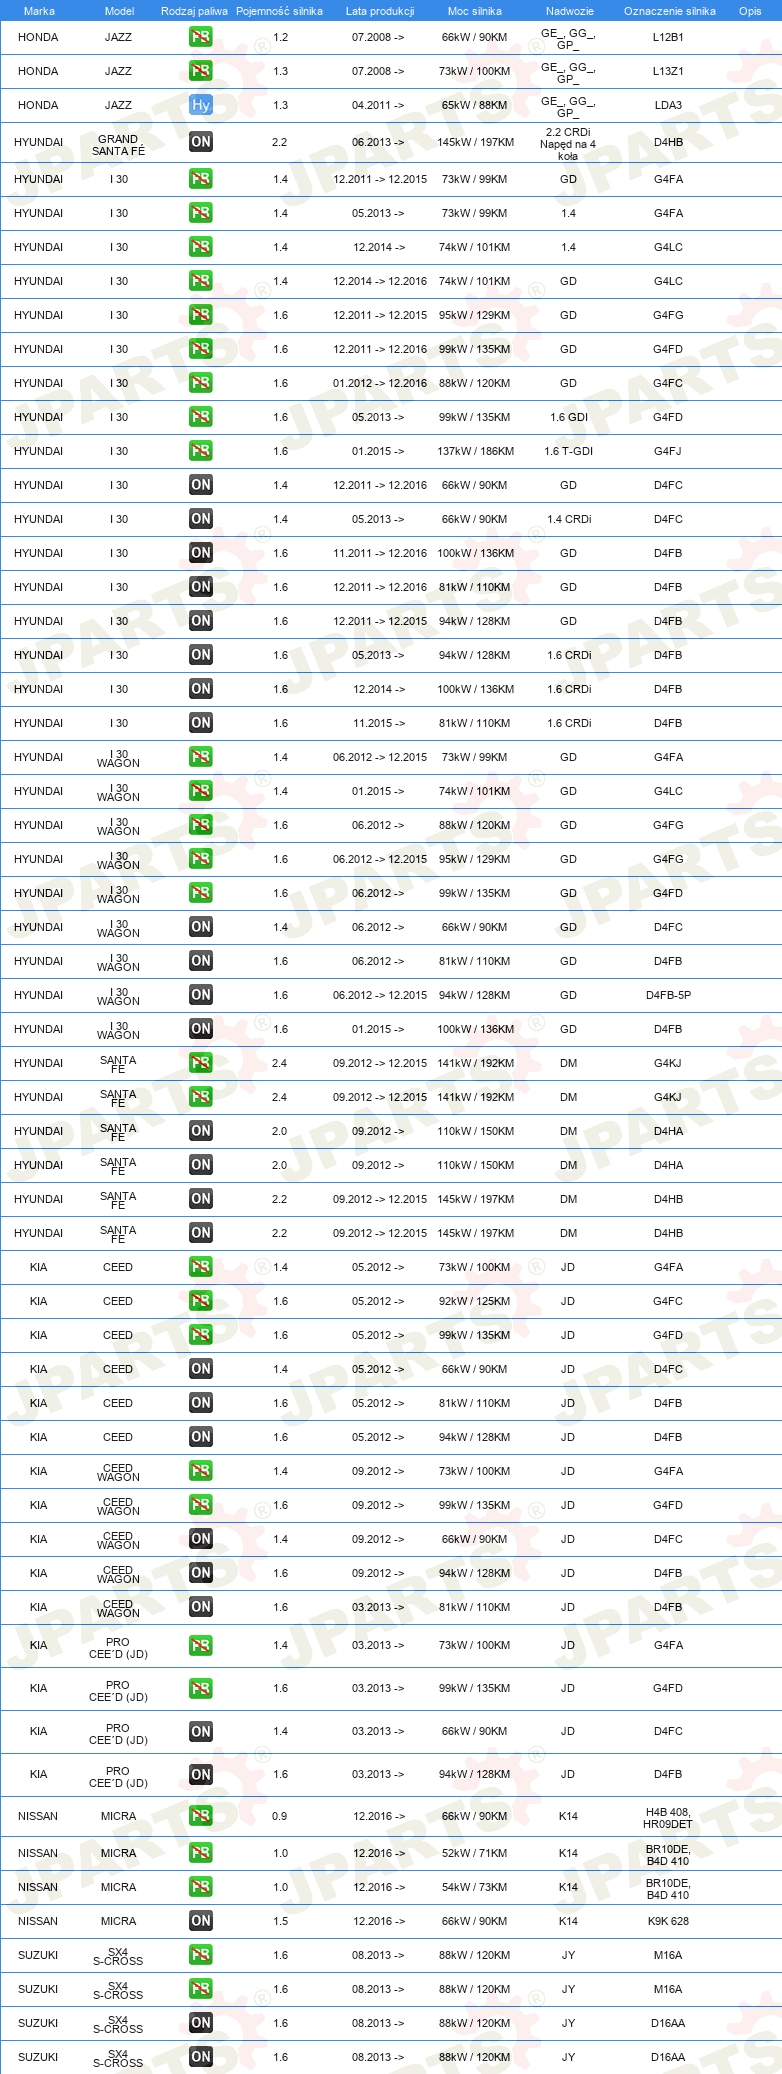Select the GRAND SANTA FÉ model cell

click(118, 145)
